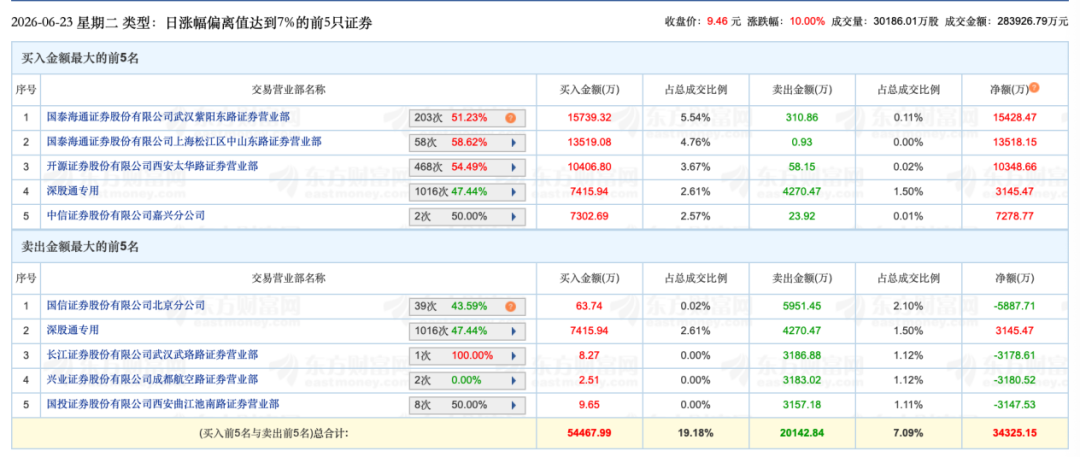This screenshot has width=1080, height=457.
Task: Click buy amount 7302.69
Action: [x=587, y=216]
